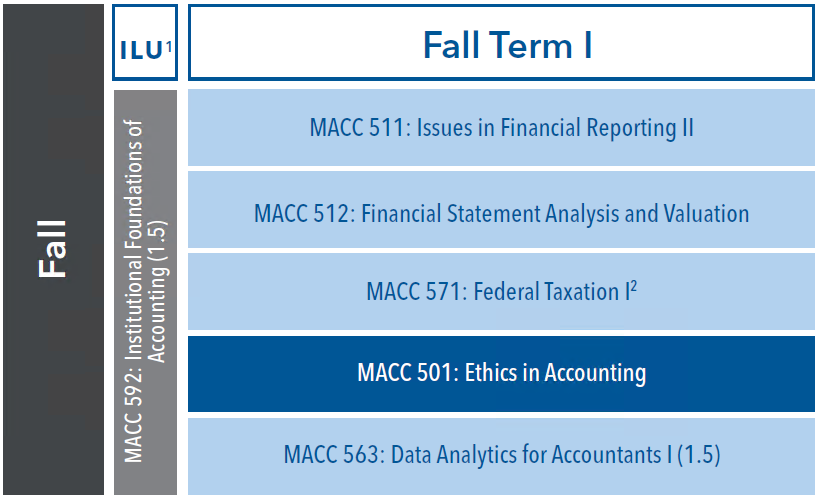The image size is (819, 500).
Task: Choose MACC 563 Data Analytics for Accountants I
Action: (x=501, y=456)
